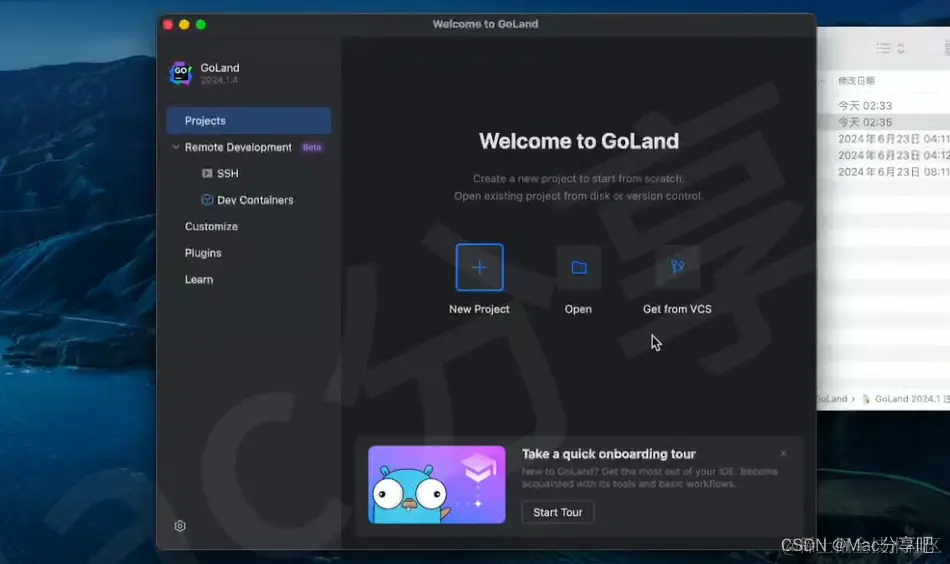This screenshot has height=564, width=950.
Task: Click the New Project plus icon
Action: tap(479, 267)
